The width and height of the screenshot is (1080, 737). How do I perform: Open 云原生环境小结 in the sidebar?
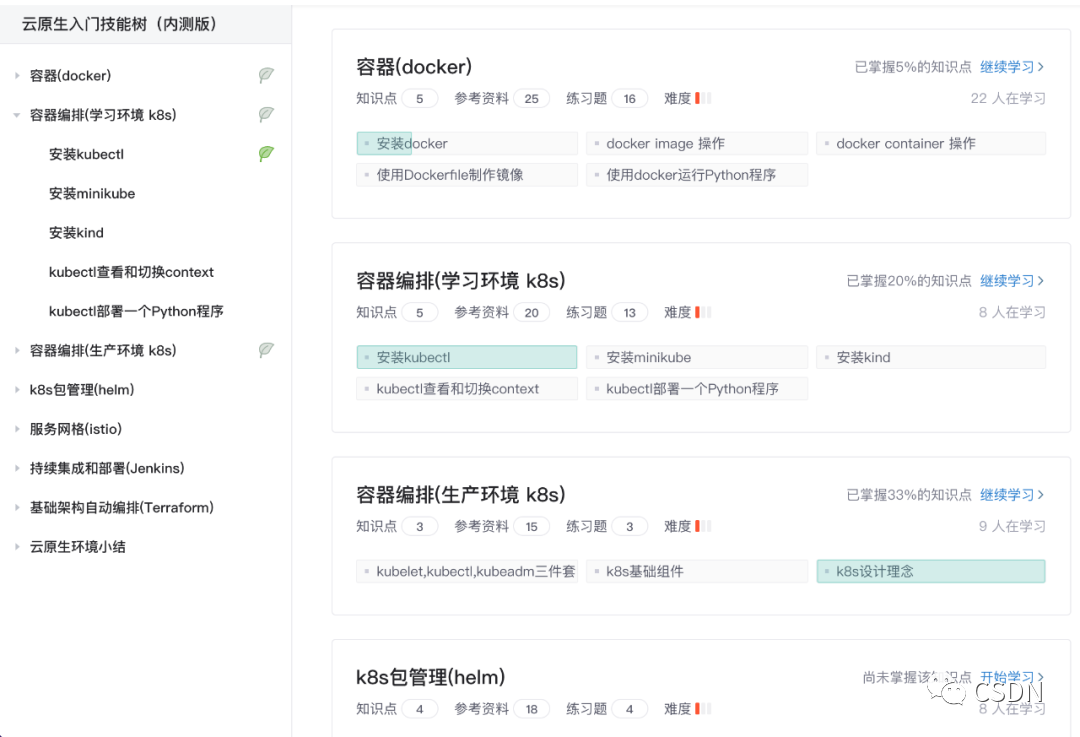[x=78, y=547]
